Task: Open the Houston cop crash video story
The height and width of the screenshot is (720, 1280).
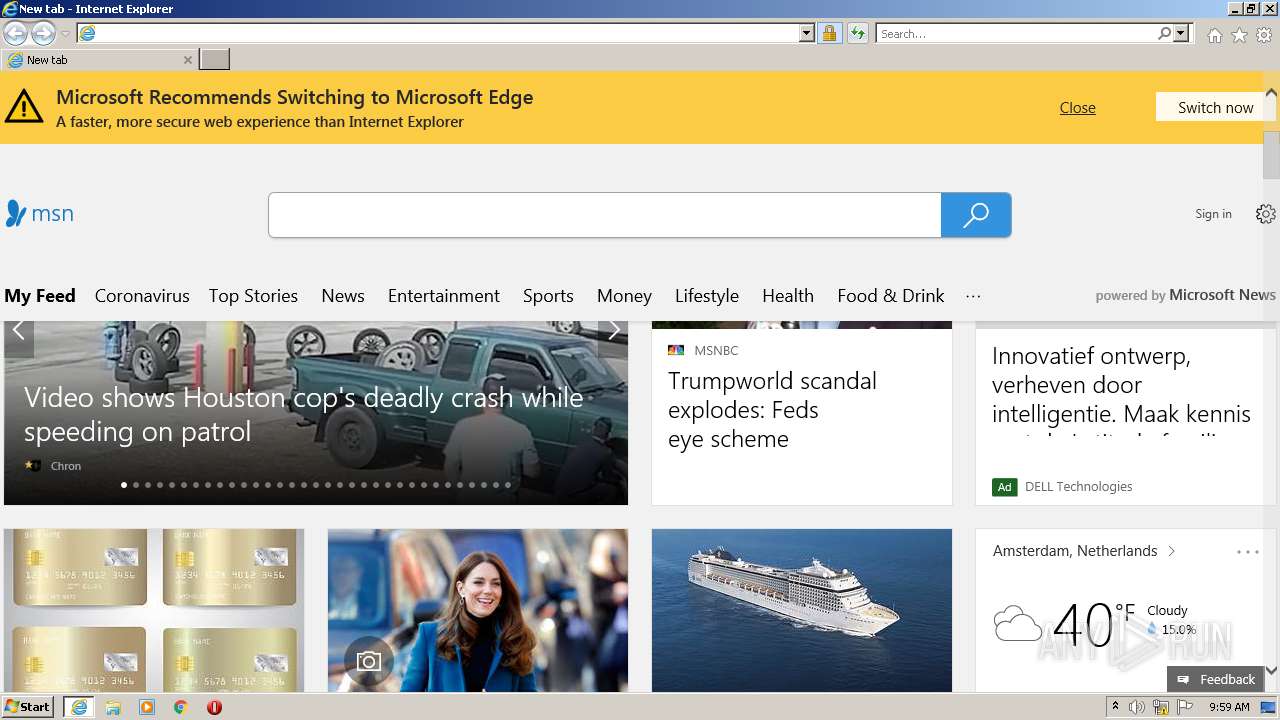Action: (304, 415)
